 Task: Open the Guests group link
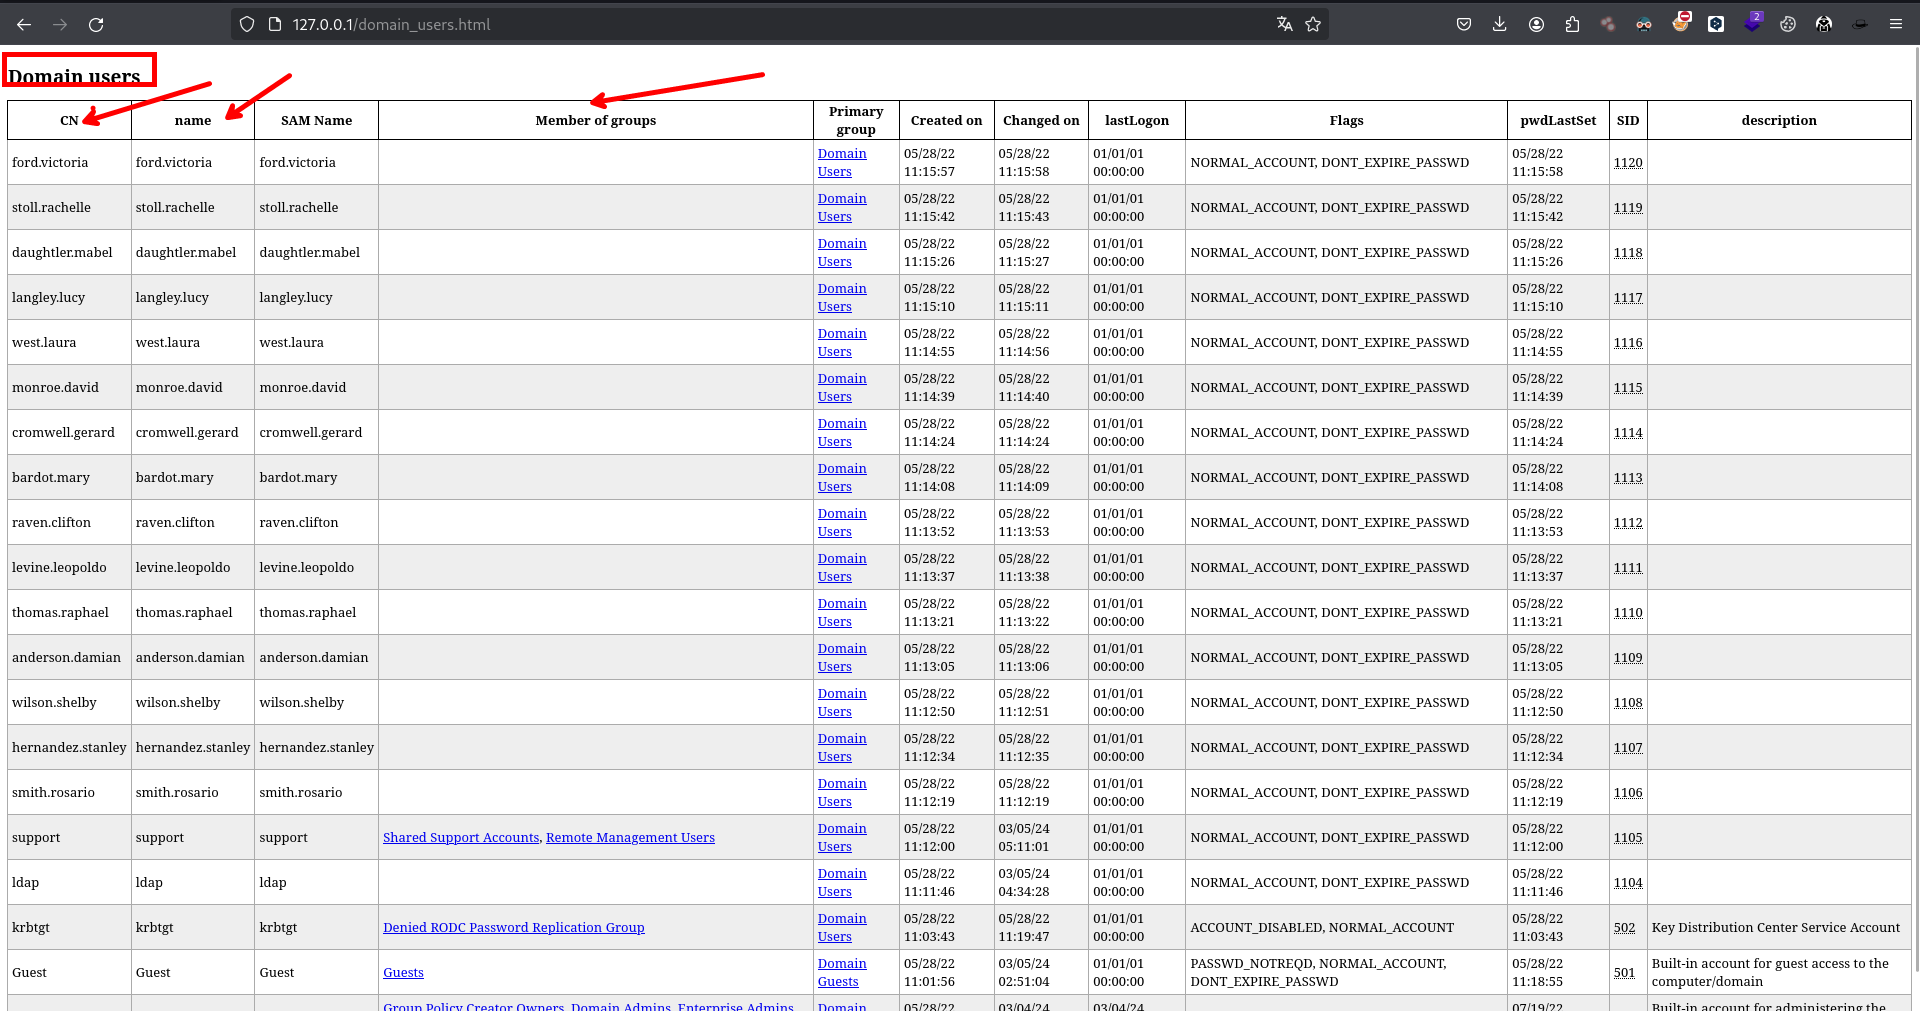click(x=403, y=972)
